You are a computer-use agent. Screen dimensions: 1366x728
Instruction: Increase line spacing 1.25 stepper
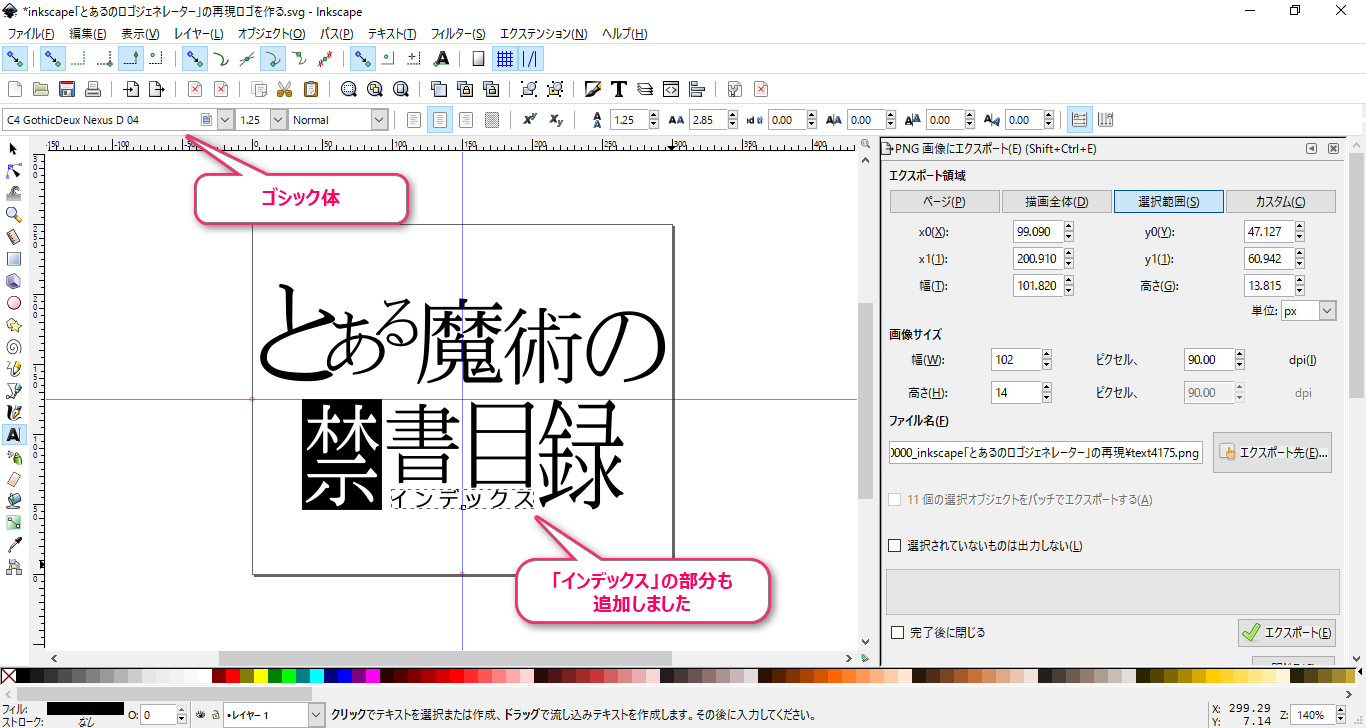[654, 115]
